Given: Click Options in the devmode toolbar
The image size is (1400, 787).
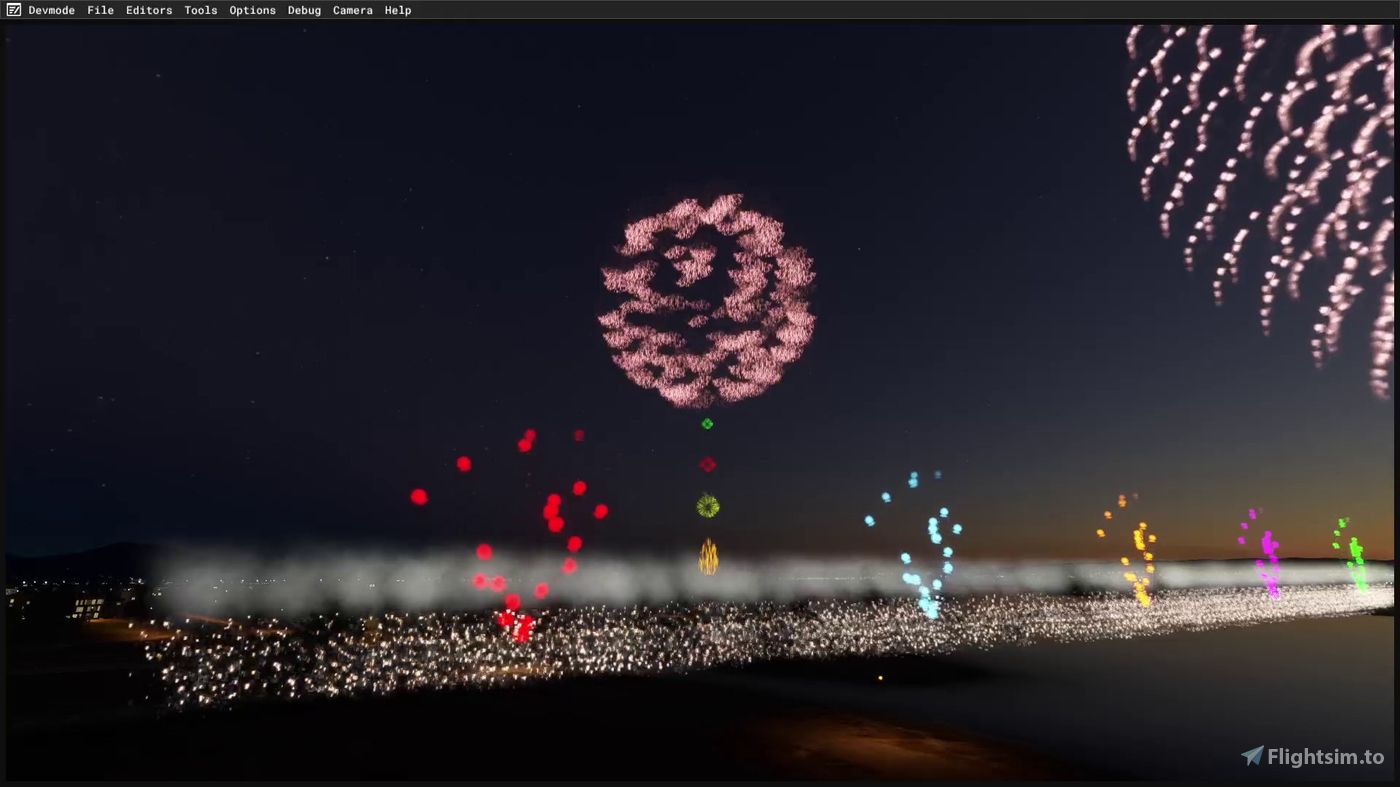Looking at the screenshot, I should pyautogui.click(x=252, y=10).
